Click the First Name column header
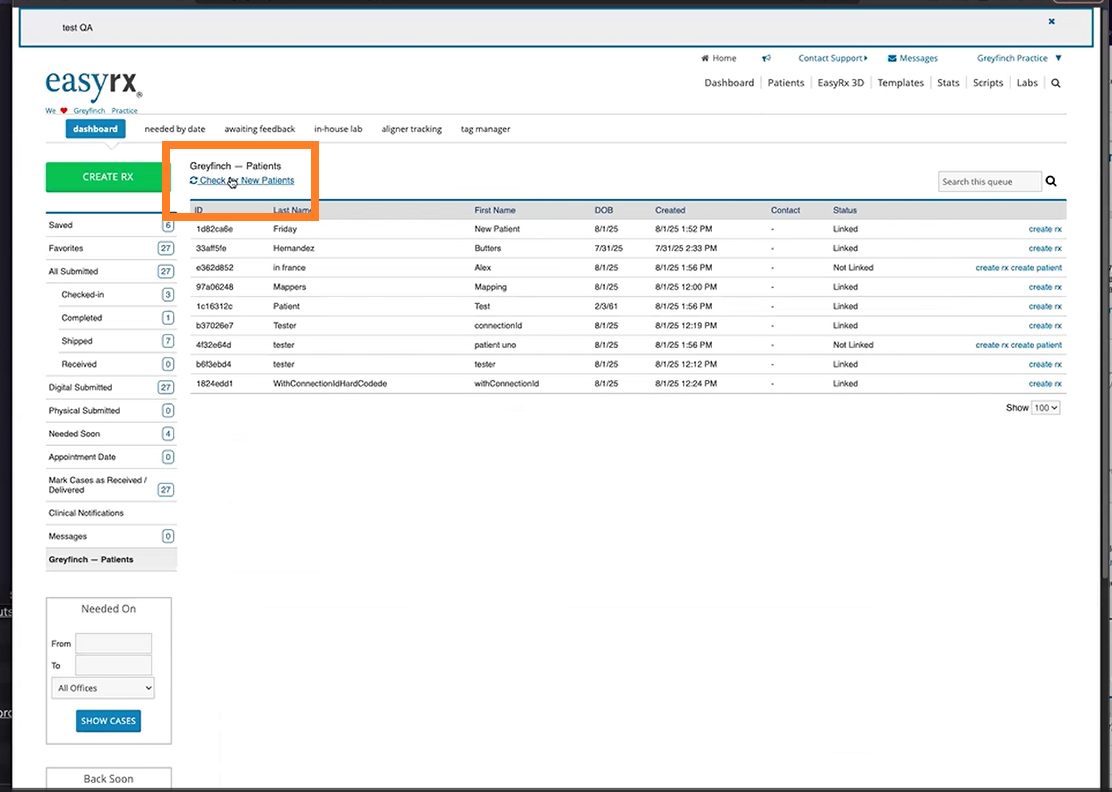 click(495, 211)
